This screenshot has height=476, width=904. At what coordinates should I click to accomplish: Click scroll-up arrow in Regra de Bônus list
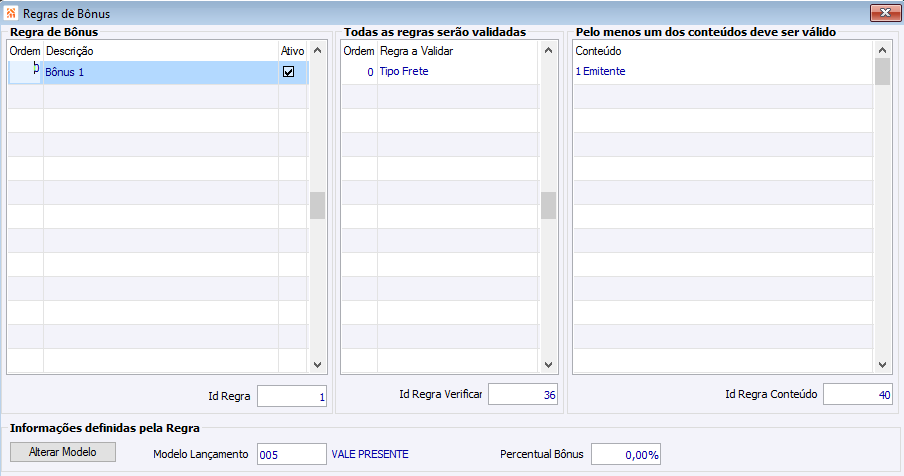(x=318, y=51)
